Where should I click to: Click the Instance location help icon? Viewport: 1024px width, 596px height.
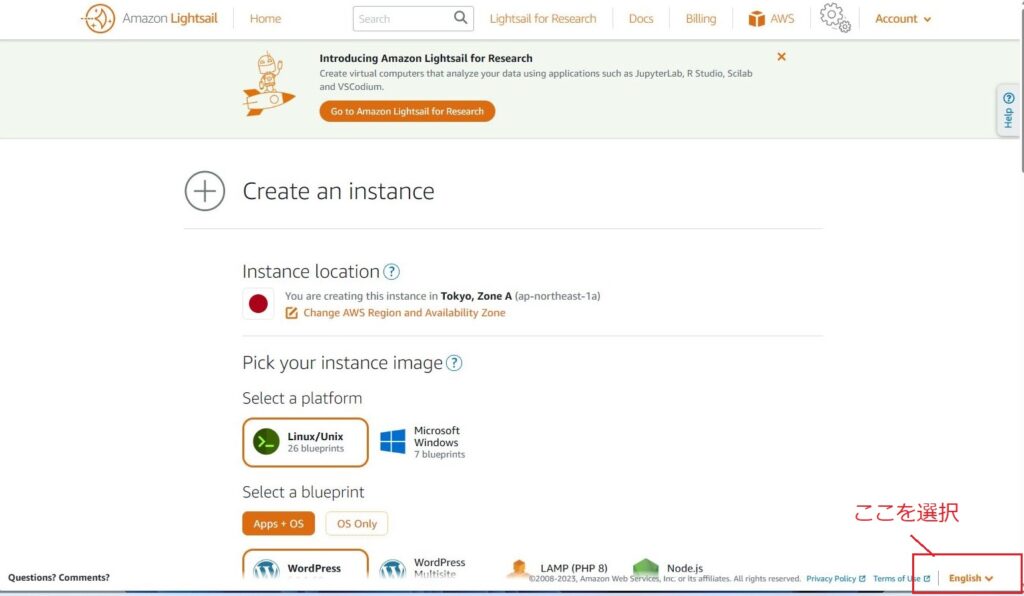coord(391,272)
